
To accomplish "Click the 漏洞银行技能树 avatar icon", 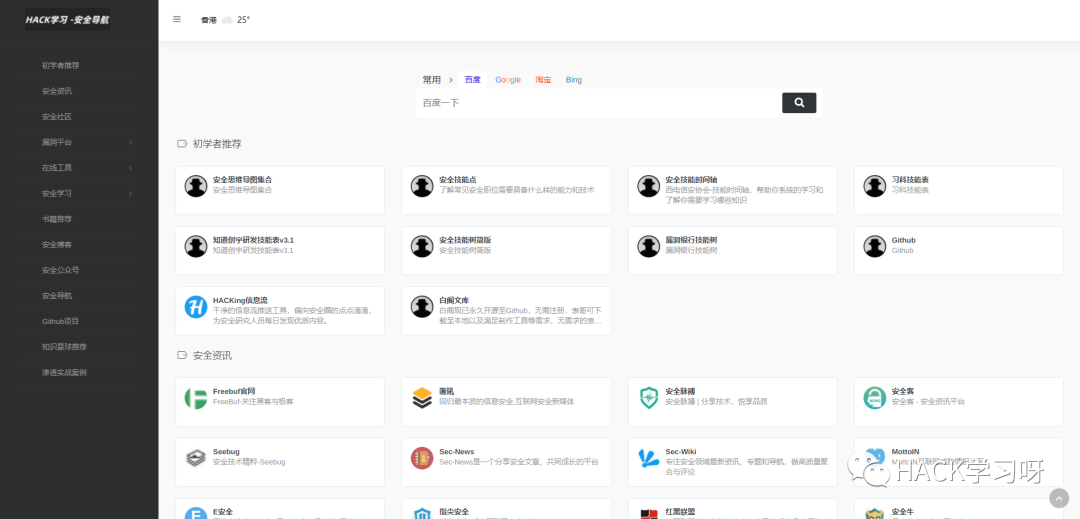I will tap(648, 246).
